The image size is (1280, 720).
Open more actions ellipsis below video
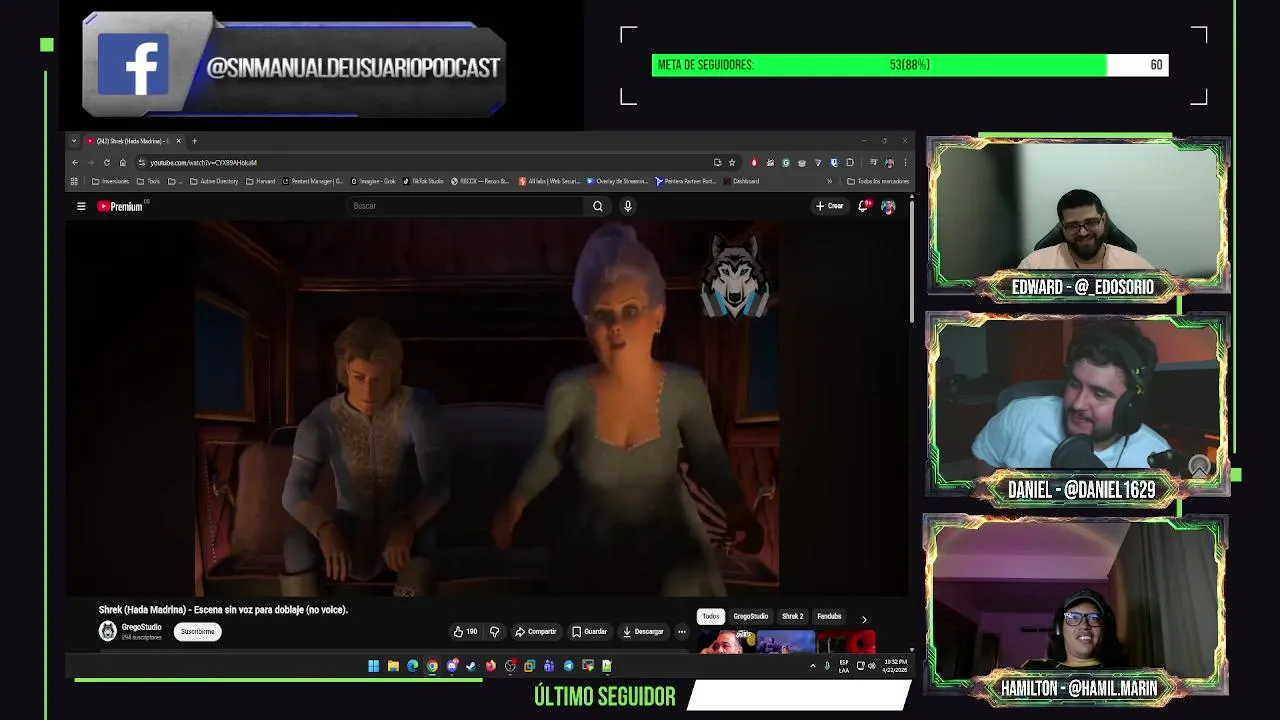pyautogui.click(x=682, y=632)
